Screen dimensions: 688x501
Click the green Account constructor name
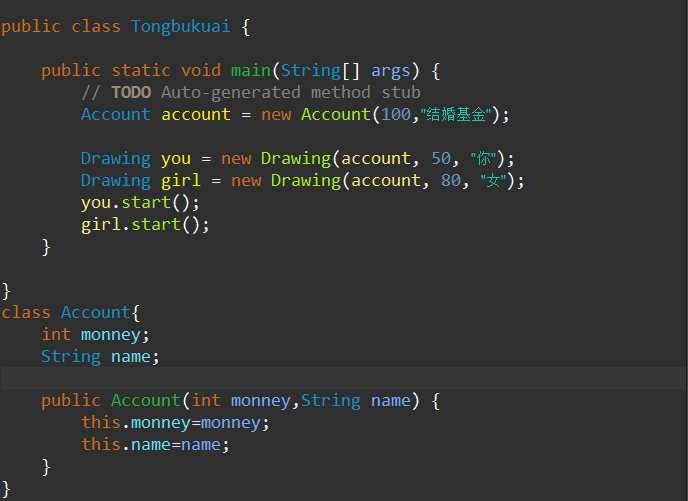146,401
